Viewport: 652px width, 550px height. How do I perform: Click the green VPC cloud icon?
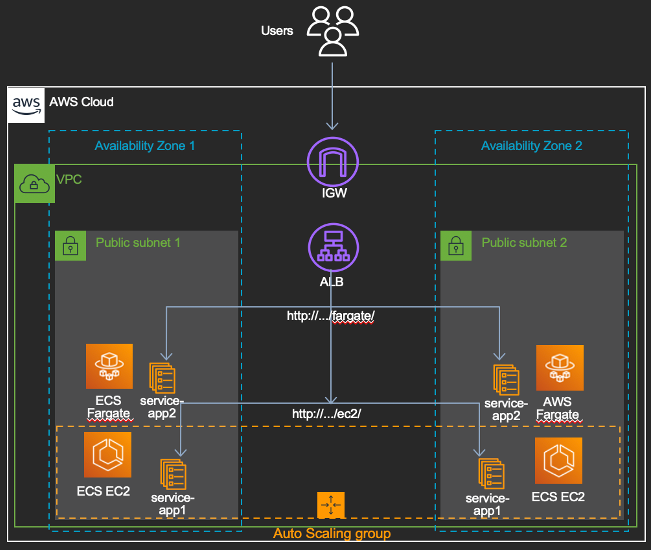pyautogui.click(x=35, y=183)
